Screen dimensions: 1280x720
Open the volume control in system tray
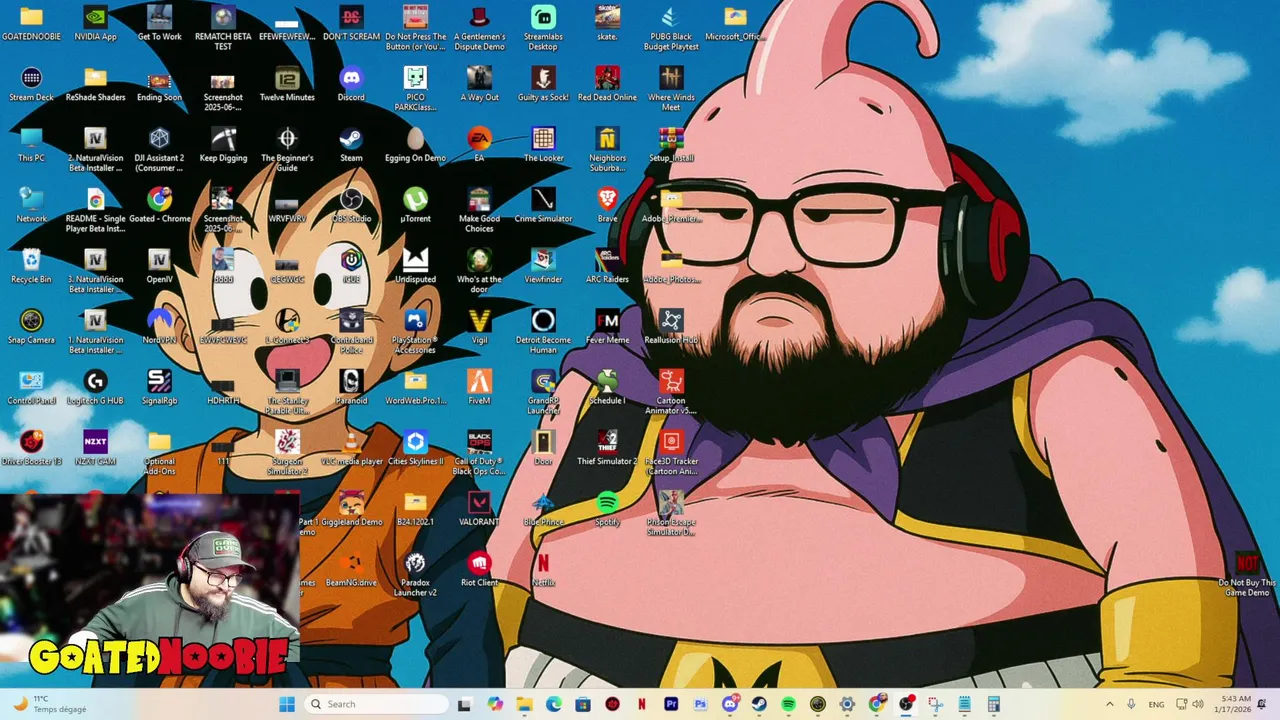(x=1198, y=704)
